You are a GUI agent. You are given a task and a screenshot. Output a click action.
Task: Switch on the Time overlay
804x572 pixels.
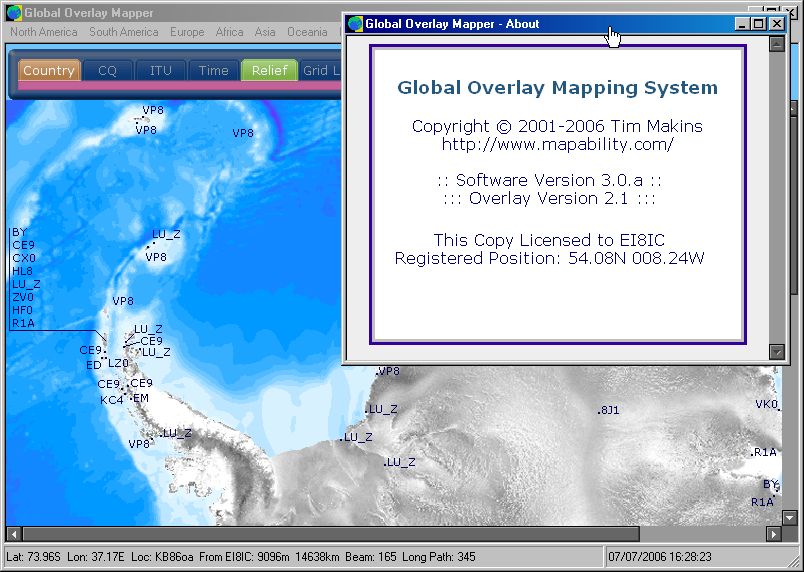point(213,71)
